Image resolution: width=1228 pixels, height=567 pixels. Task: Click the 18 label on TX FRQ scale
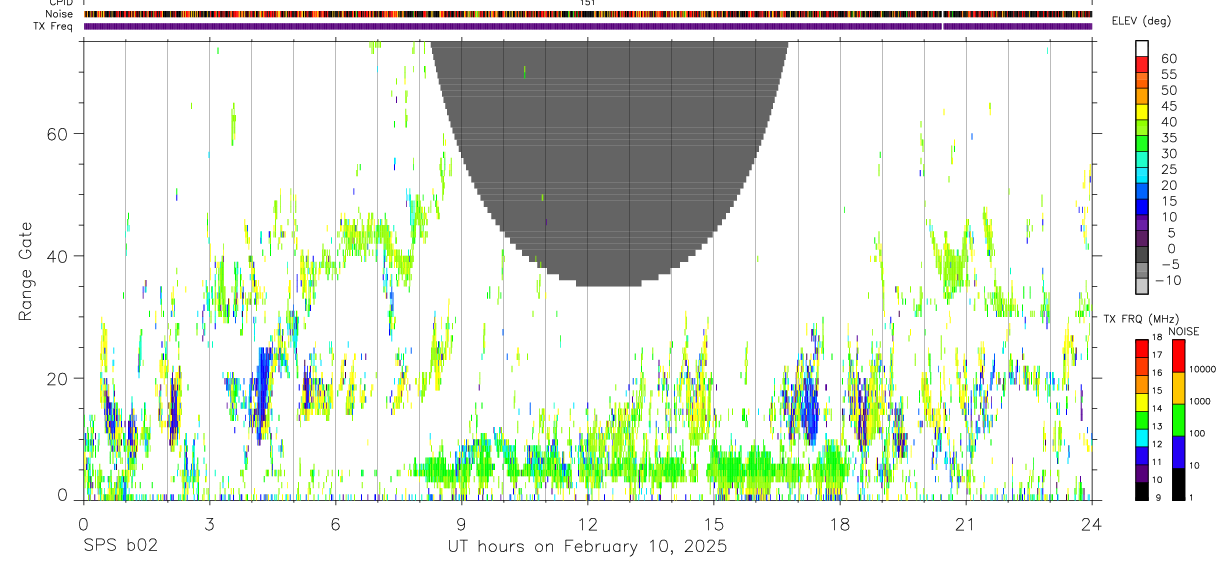click(x=1159, y=338)
